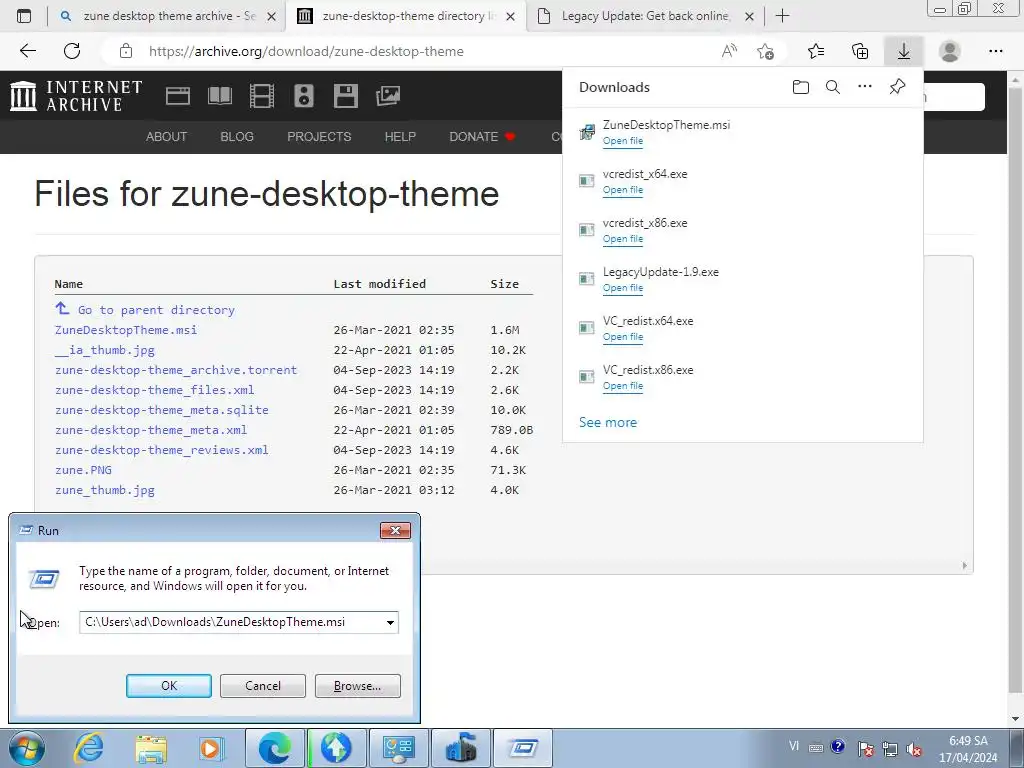Click Go to parent directory link
1024x768 pixels.
156,310
